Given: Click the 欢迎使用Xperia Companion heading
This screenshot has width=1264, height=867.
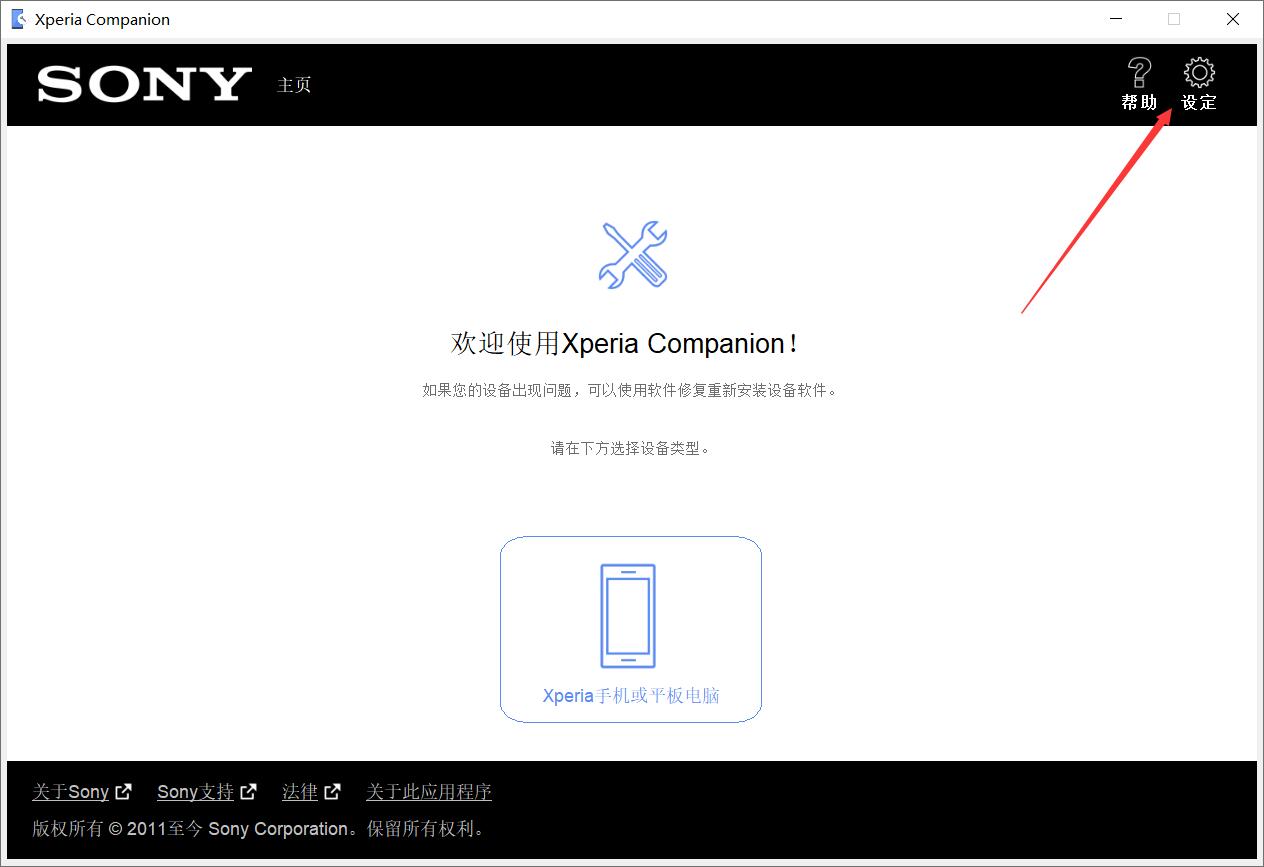Looking at the screenshot, I should click(x=626, y=344).
